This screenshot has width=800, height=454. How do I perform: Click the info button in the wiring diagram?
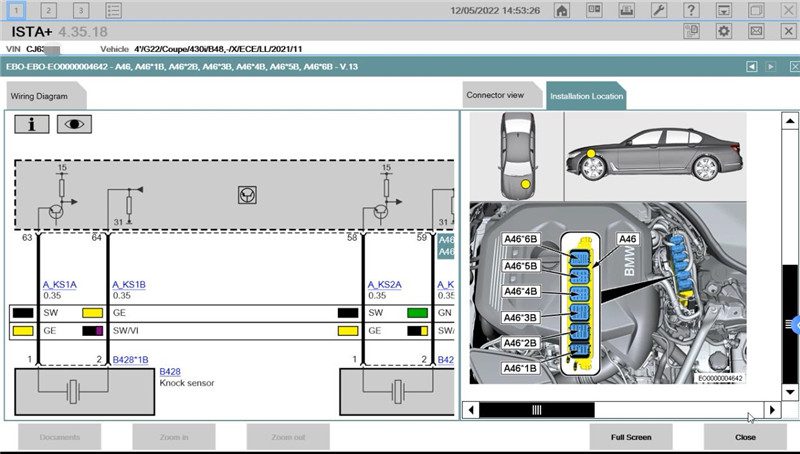32,124
